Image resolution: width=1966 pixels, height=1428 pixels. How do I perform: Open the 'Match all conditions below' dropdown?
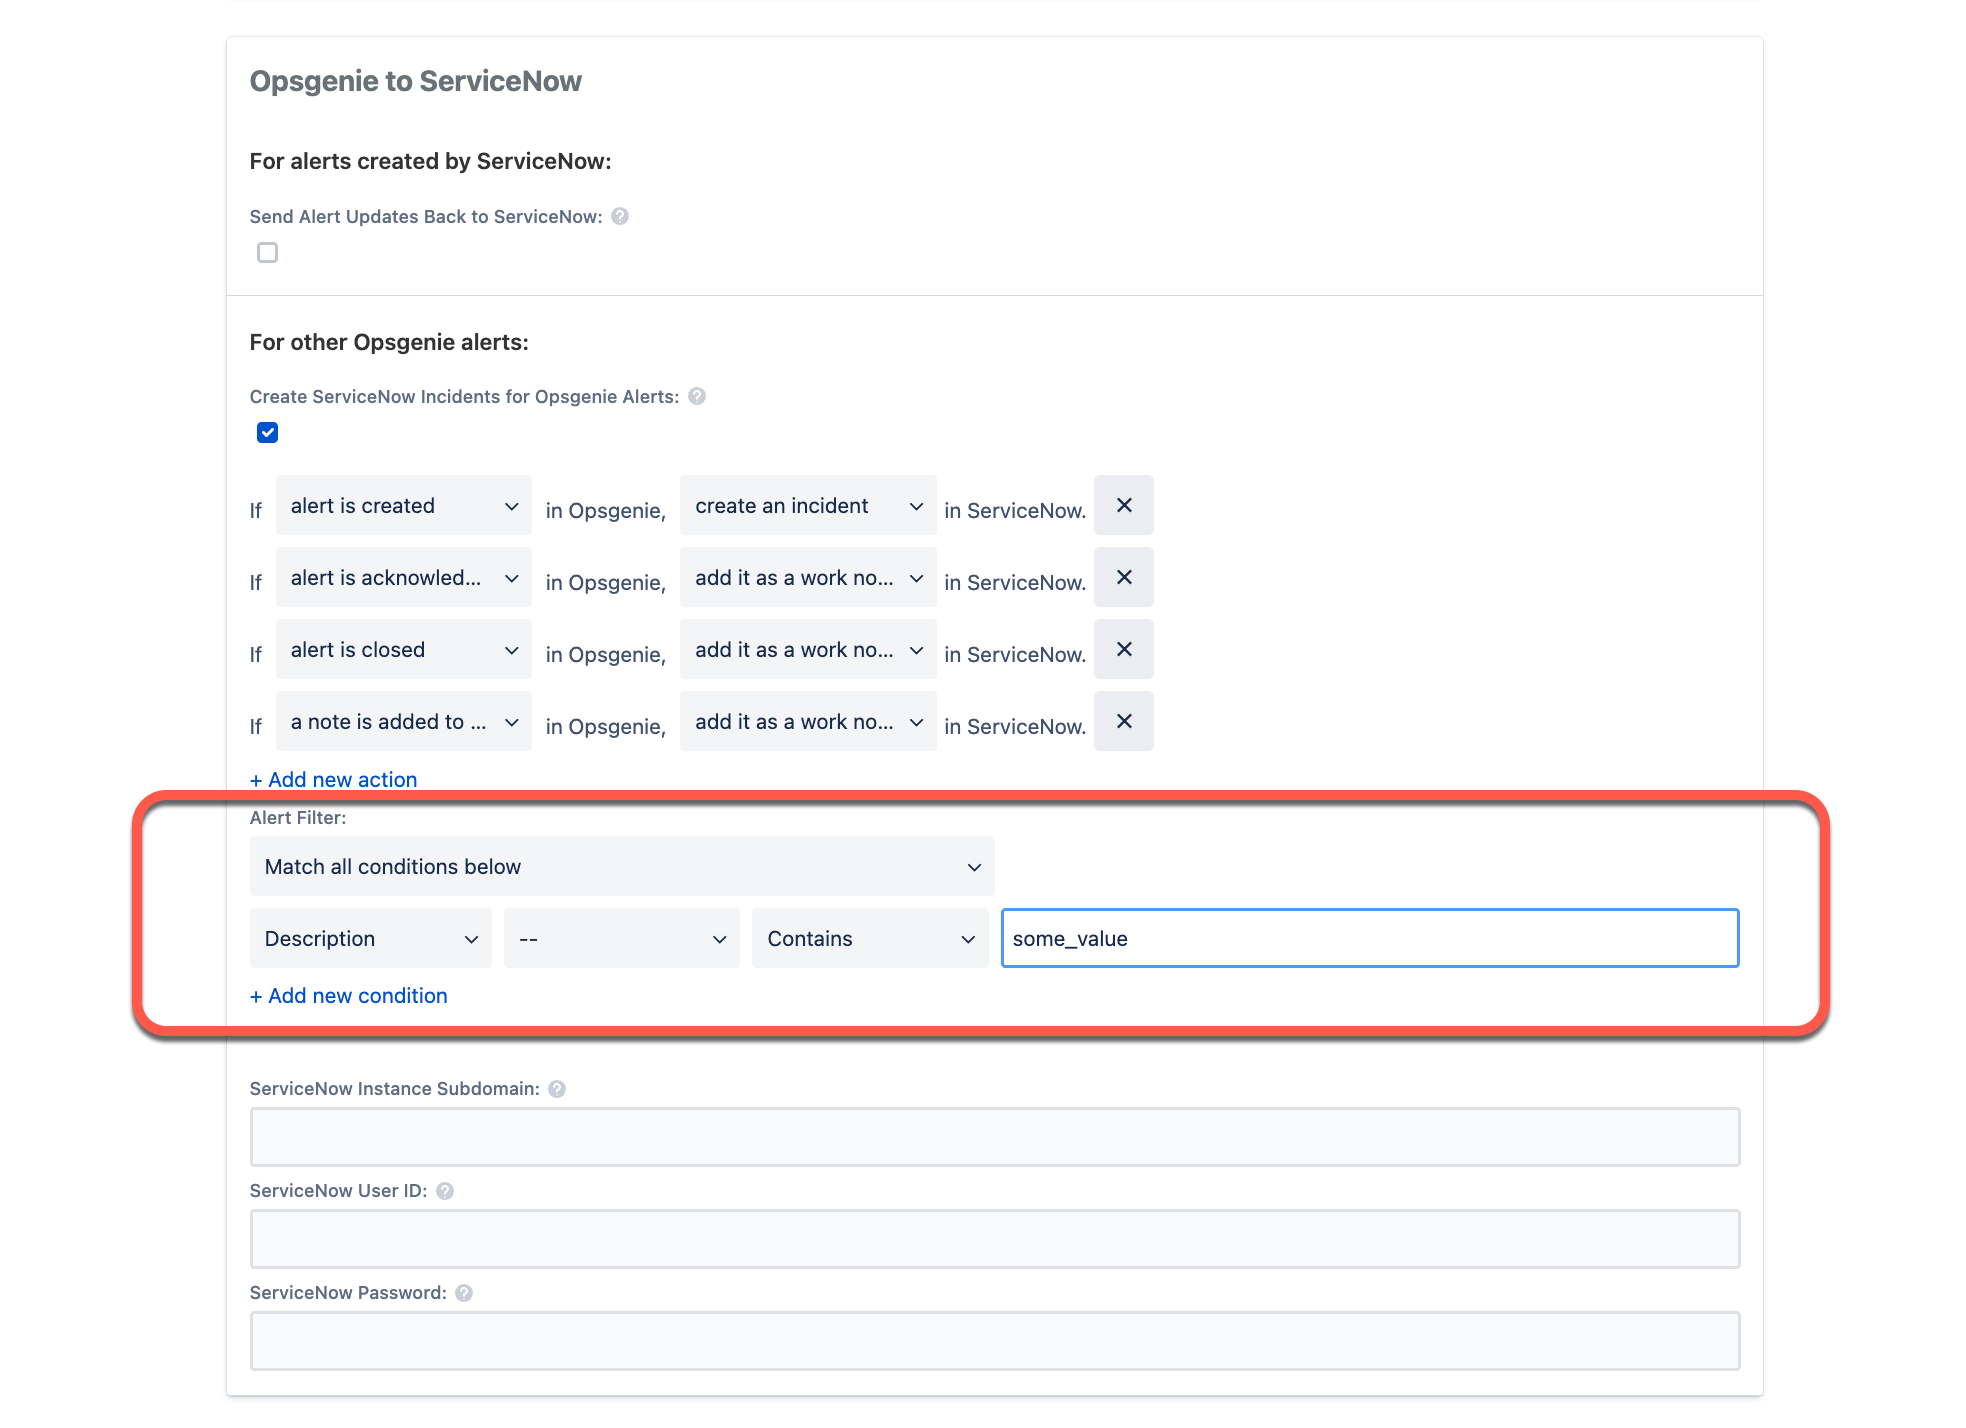(621, 866)
